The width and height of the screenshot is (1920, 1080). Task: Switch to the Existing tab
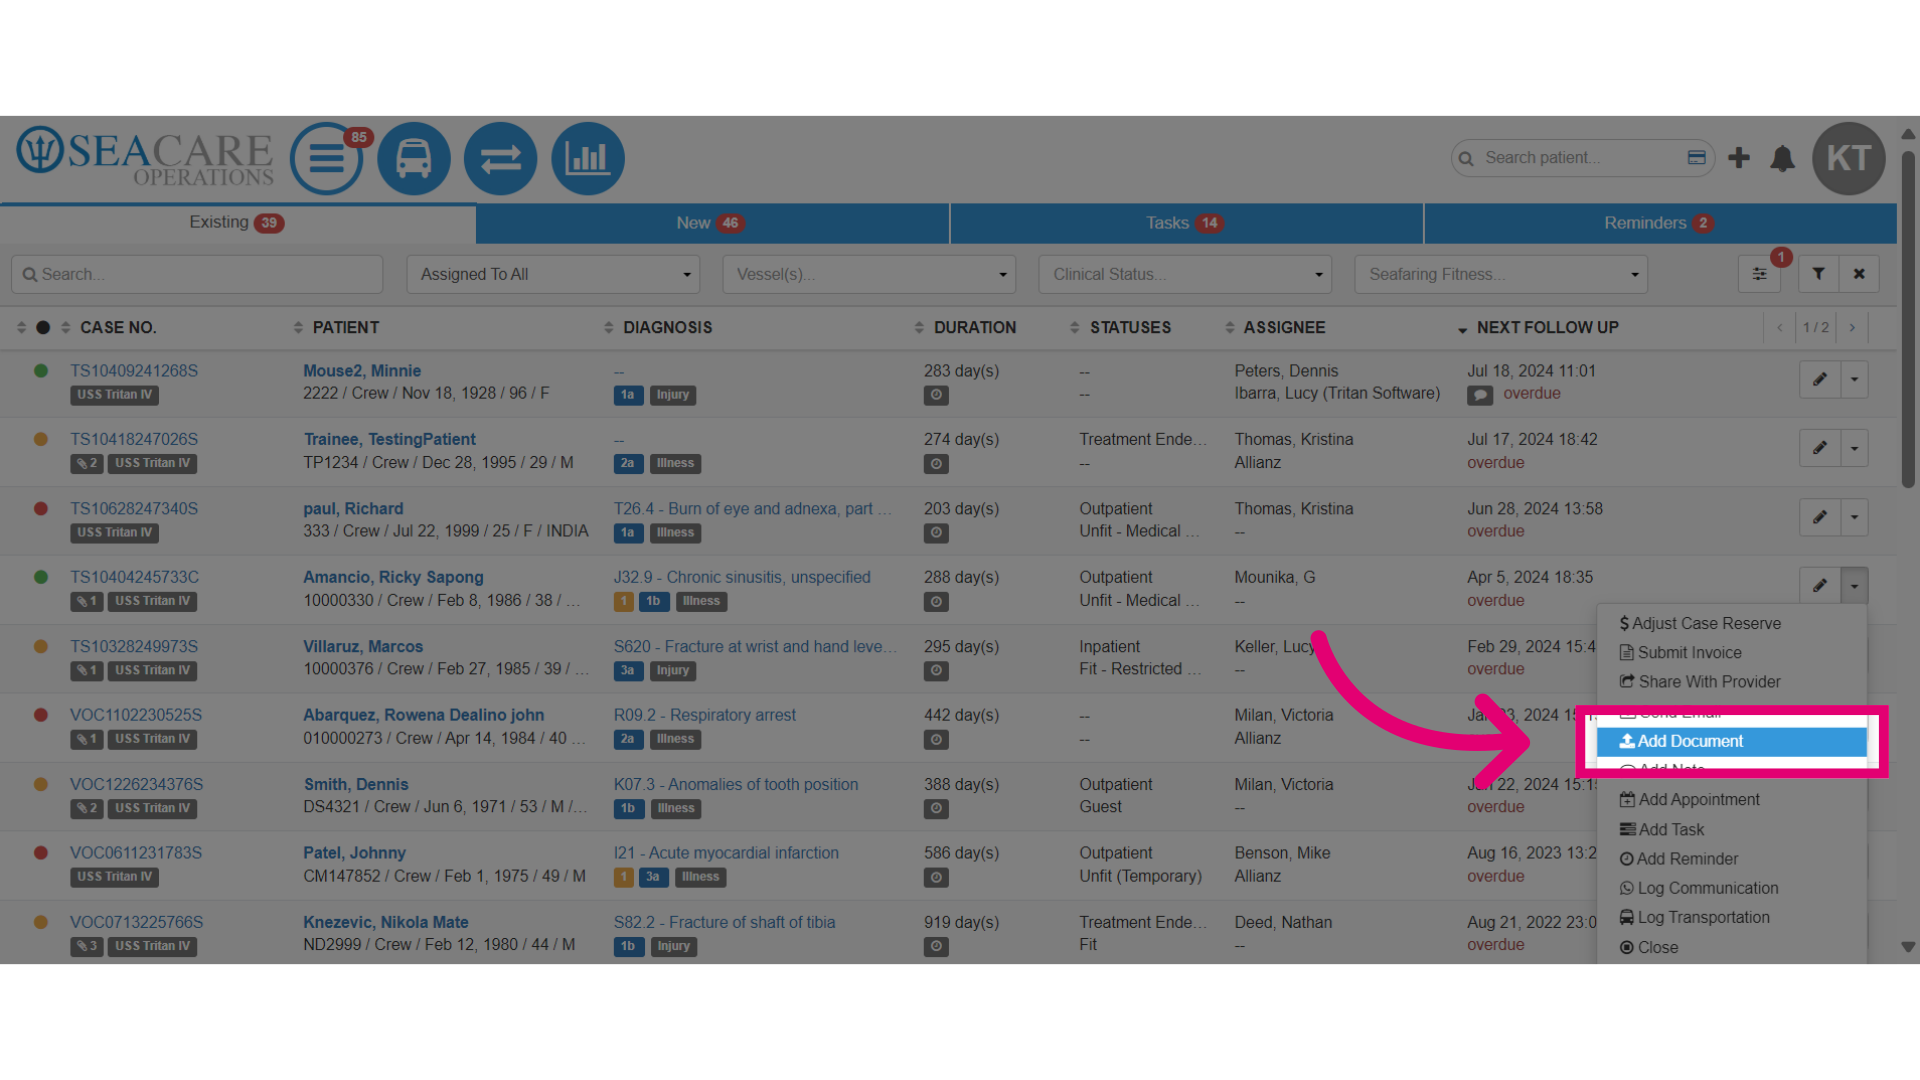tap(237, 223)
